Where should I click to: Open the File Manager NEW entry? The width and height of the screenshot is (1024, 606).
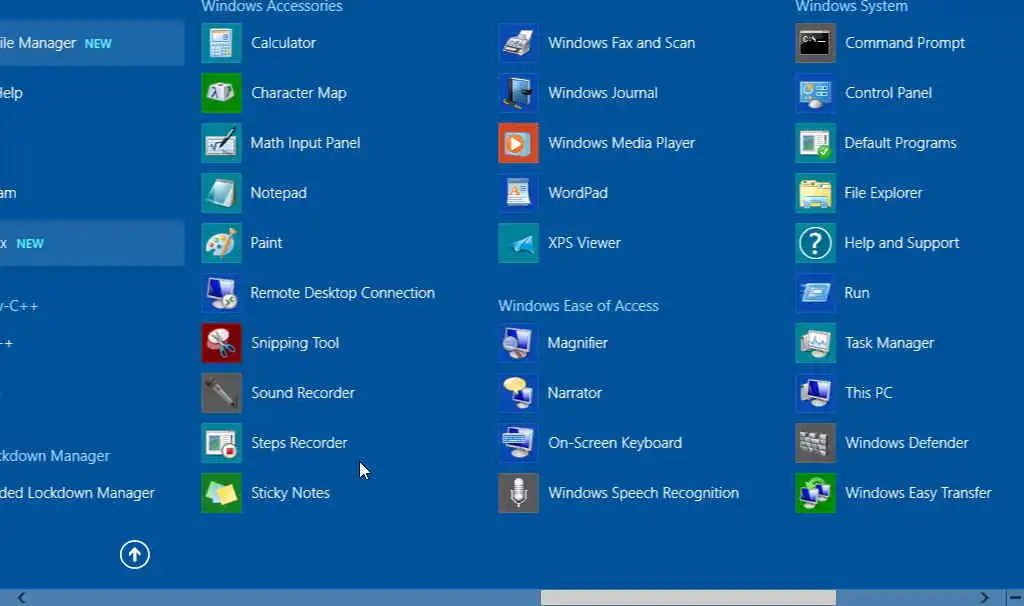tap(91, 43)
